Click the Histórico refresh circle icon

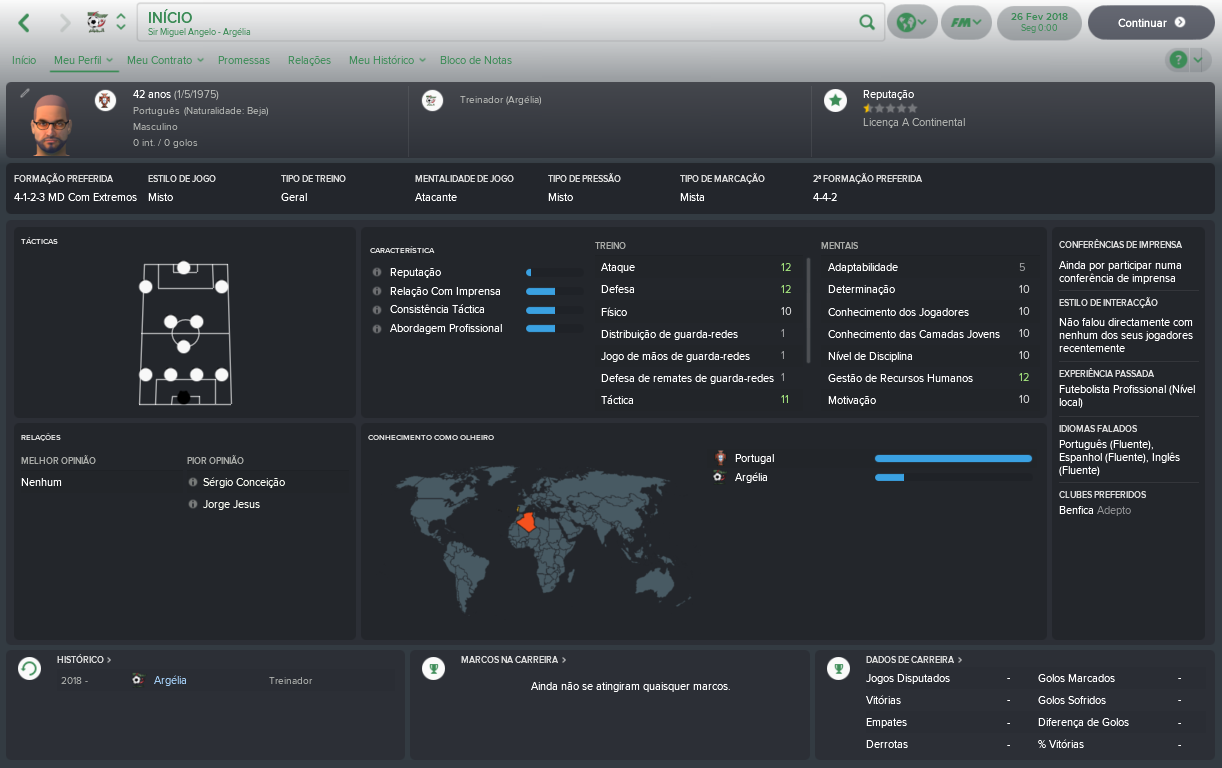point(30,669)
